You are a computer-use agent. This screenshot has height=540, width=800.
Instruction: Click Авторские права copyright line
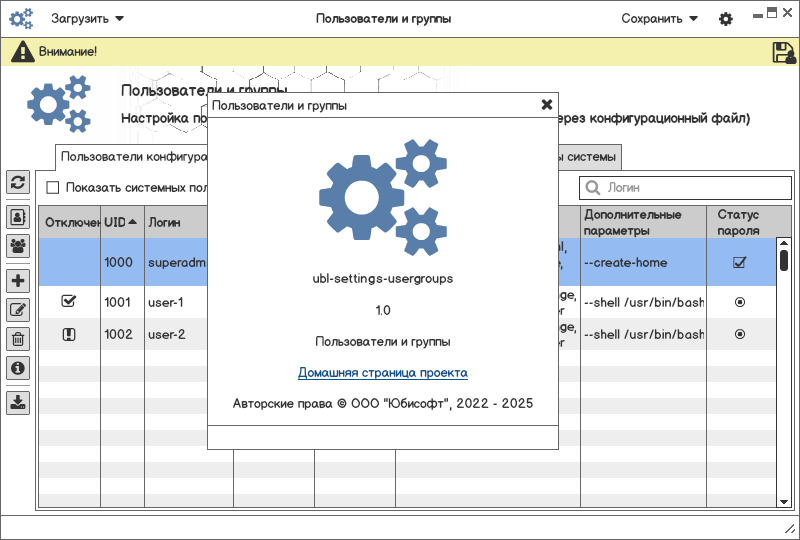(383, 404)
